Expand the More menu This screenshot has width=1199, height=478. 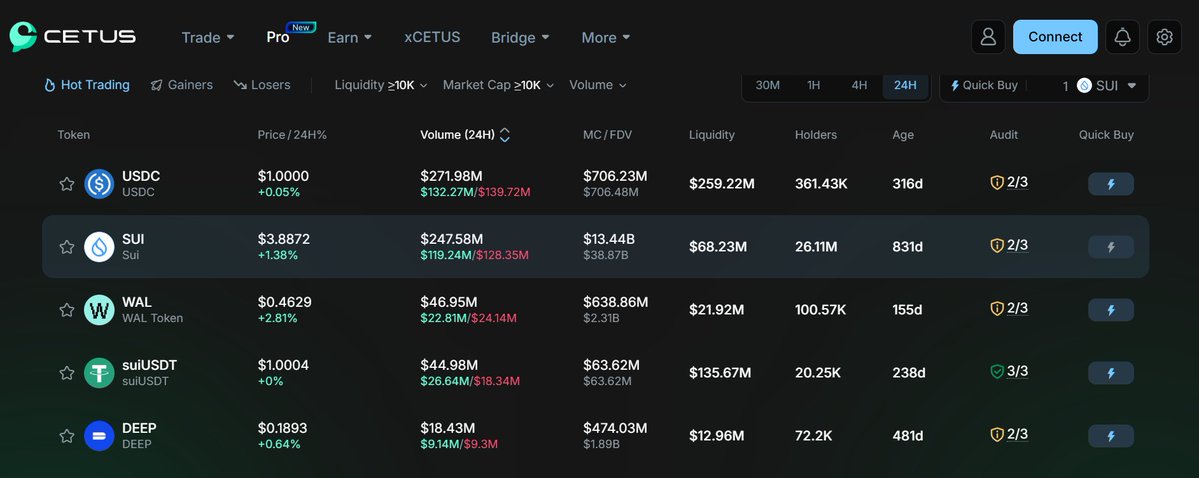coord(606,37)
